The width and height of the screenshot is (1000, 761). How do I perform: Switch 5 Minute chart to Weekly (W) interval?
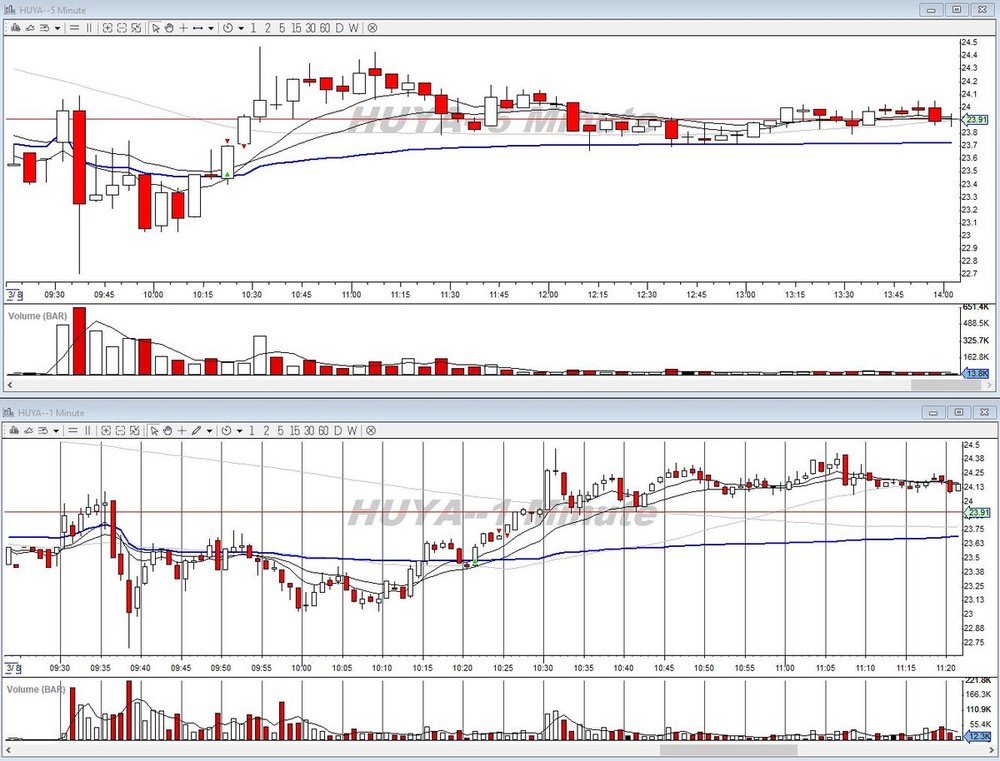[x=353, y=28]
